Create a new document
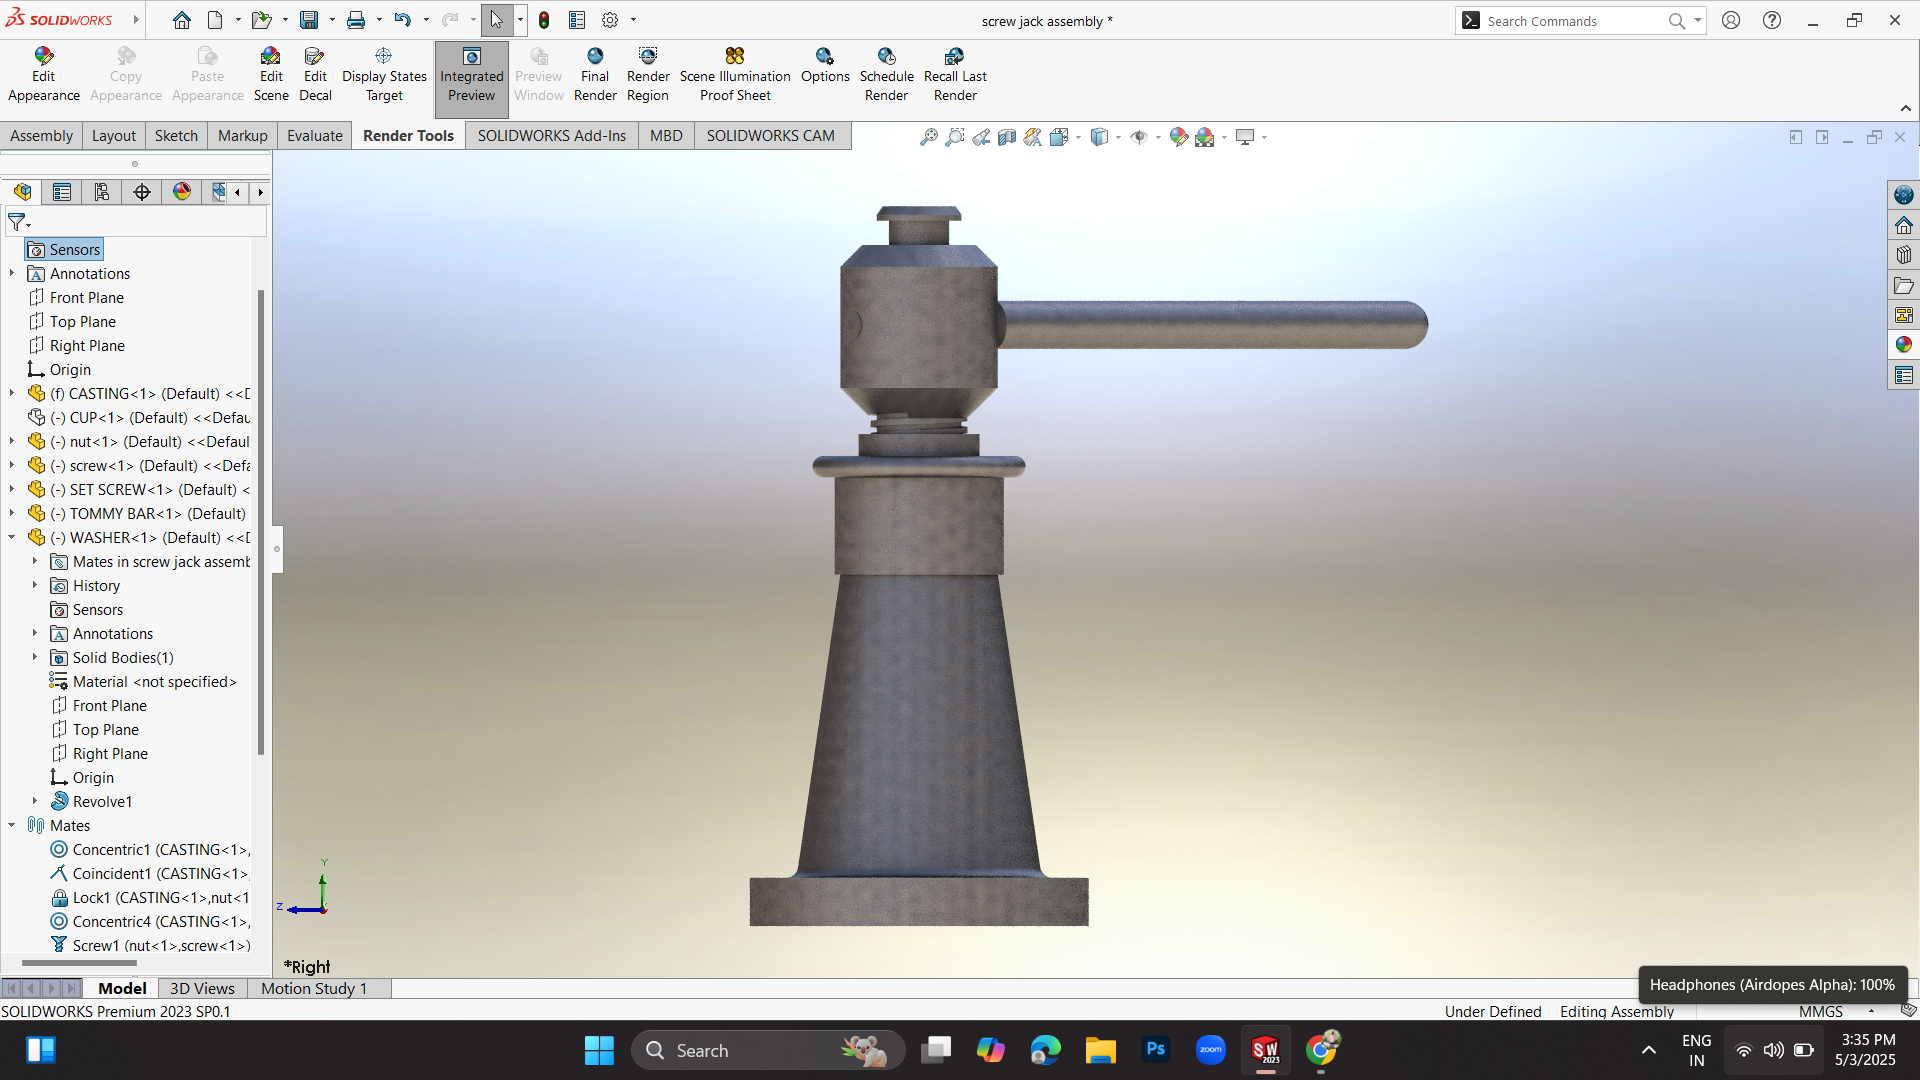This screenshot has width=1920, height=1080. pyautogui.click(x=215, y=20)
